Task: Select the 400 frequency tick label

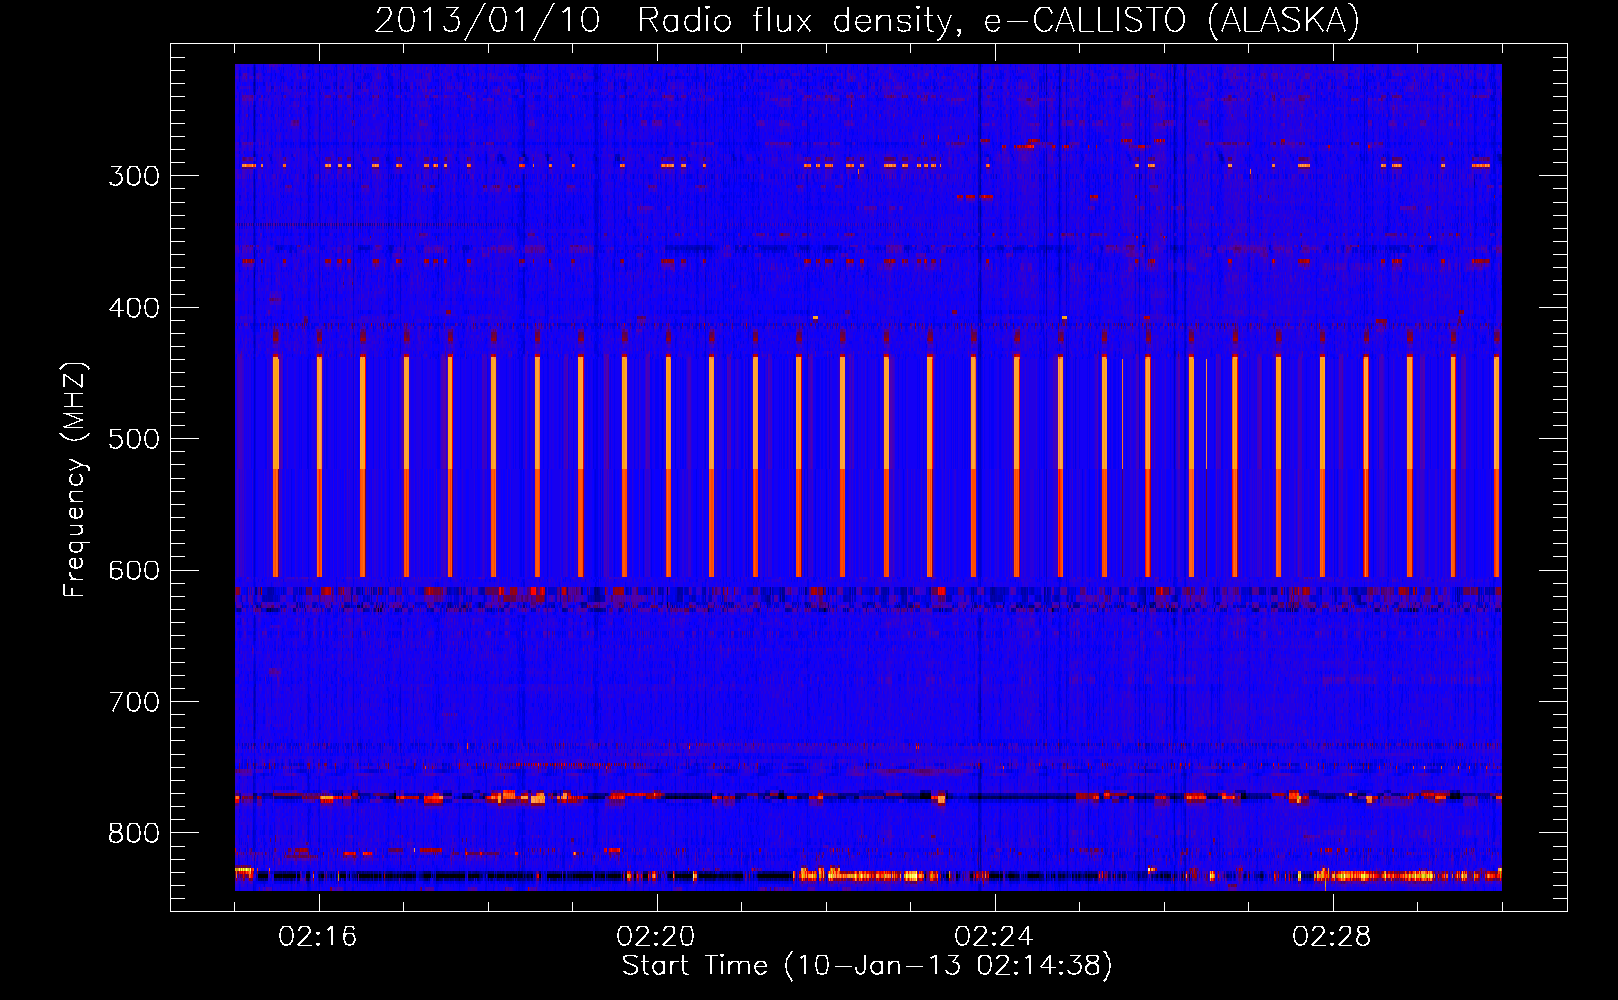Action: [134, 308]
